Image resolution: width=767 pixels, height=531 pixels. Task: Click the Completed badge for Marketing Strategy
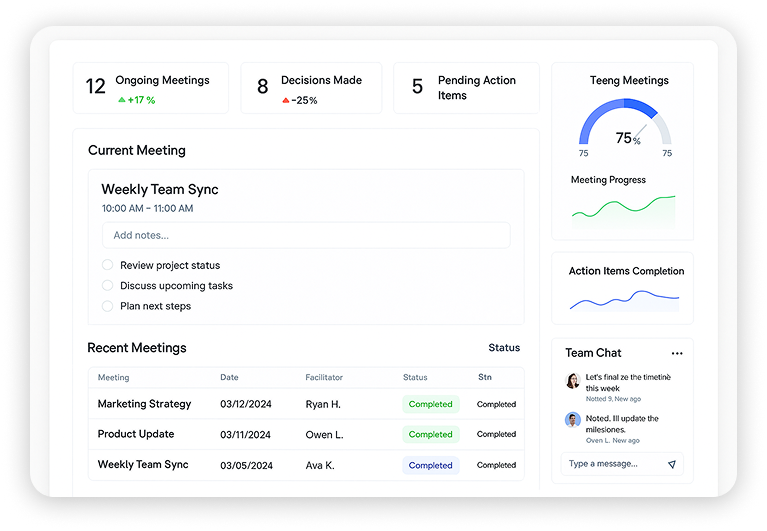(430, 404)
